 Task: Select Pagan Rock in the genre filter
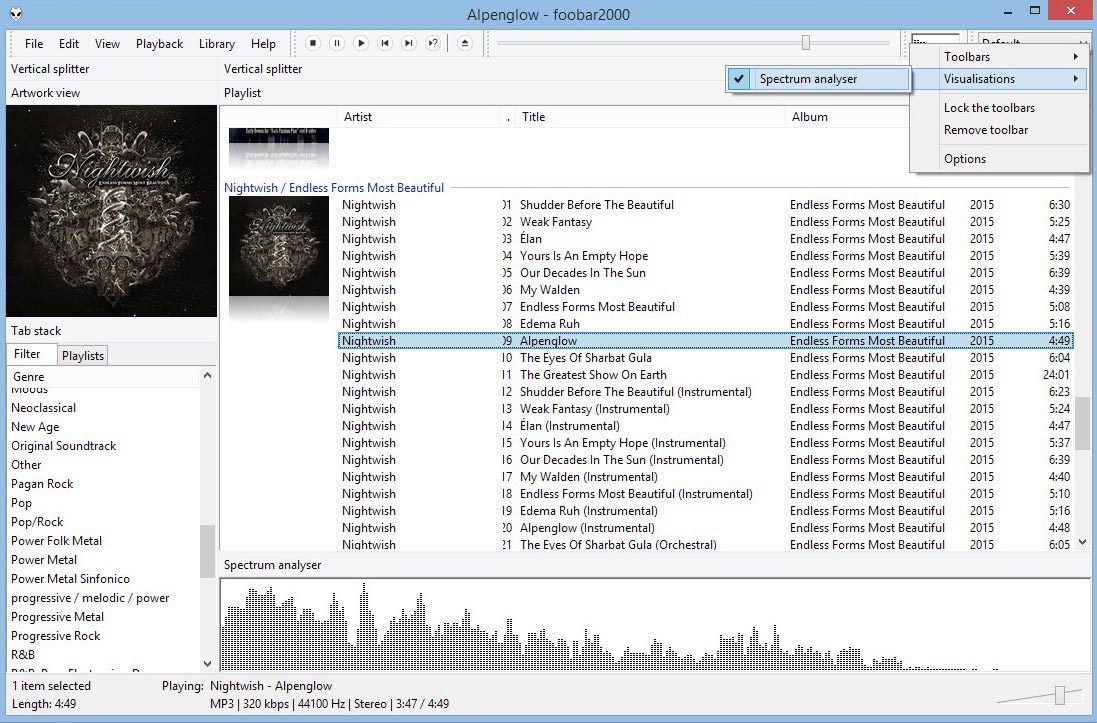pos(42,483)
